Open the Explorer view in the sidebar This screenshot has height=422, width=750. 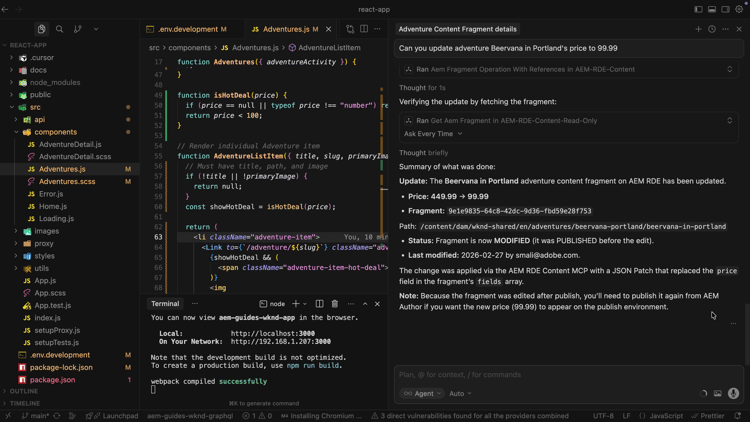click(41, 29)
